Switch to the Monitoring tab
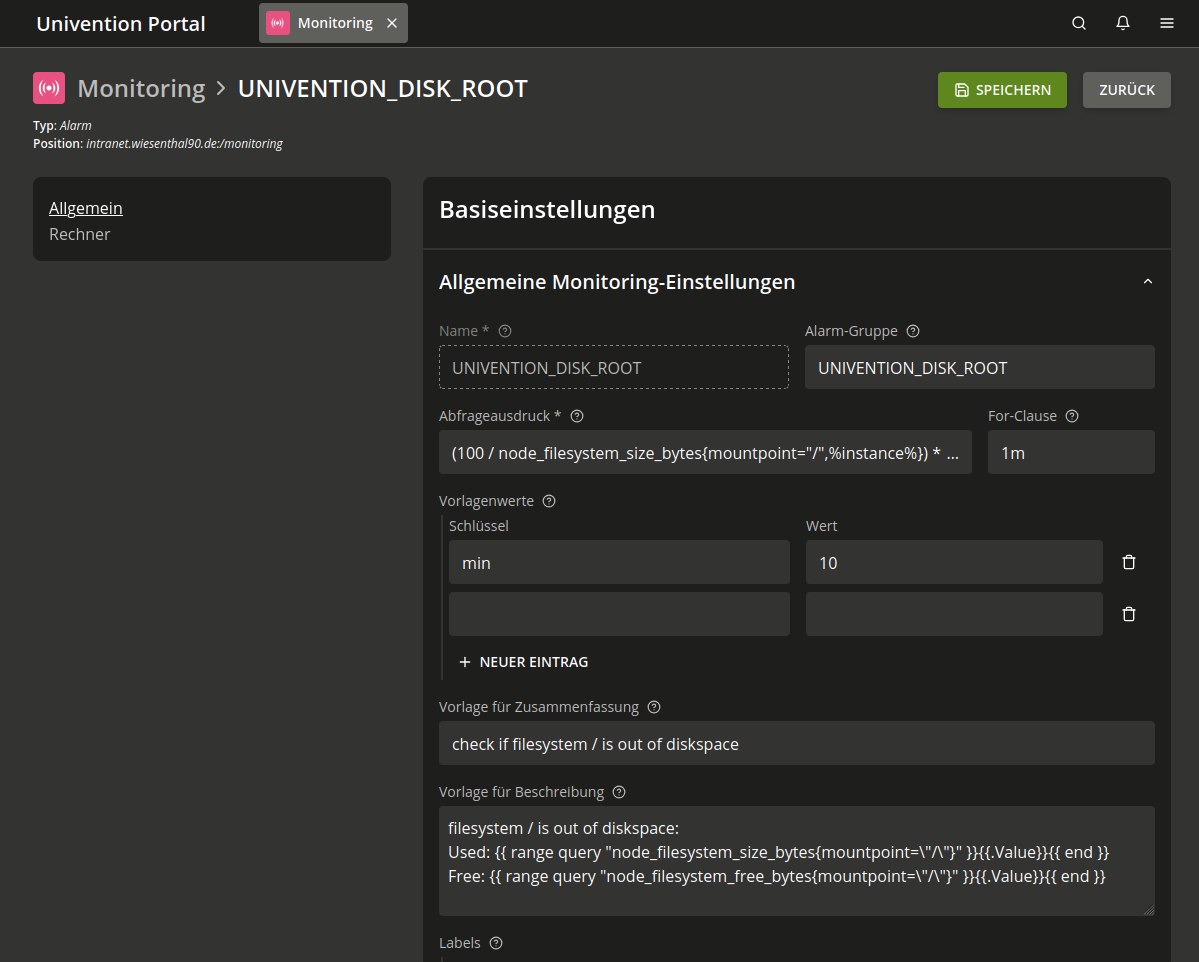Viewport: 1199px width, 962px height. tap(333, 23)
